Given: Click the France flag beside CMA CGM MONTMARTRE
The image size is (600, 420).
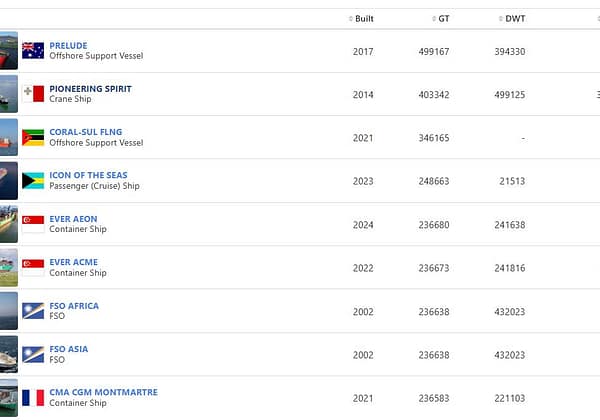Looking at the screenshot, I should 33,398.
